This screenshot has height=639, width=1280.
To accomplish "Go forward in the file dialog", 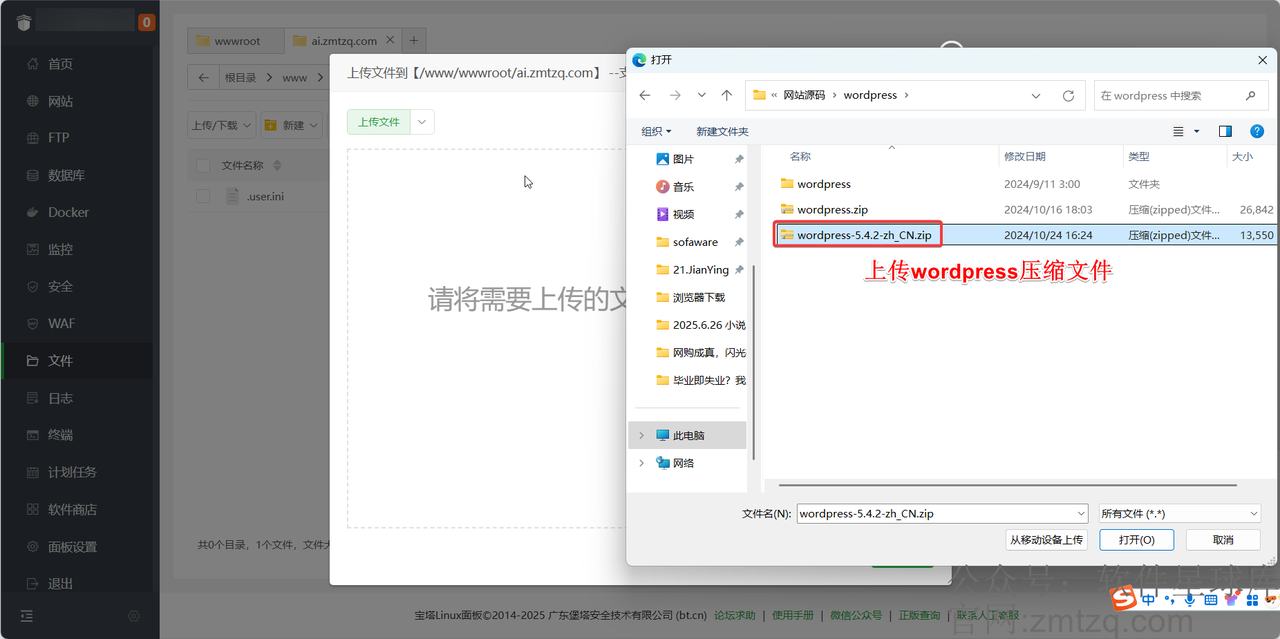I will coord(675,96).
